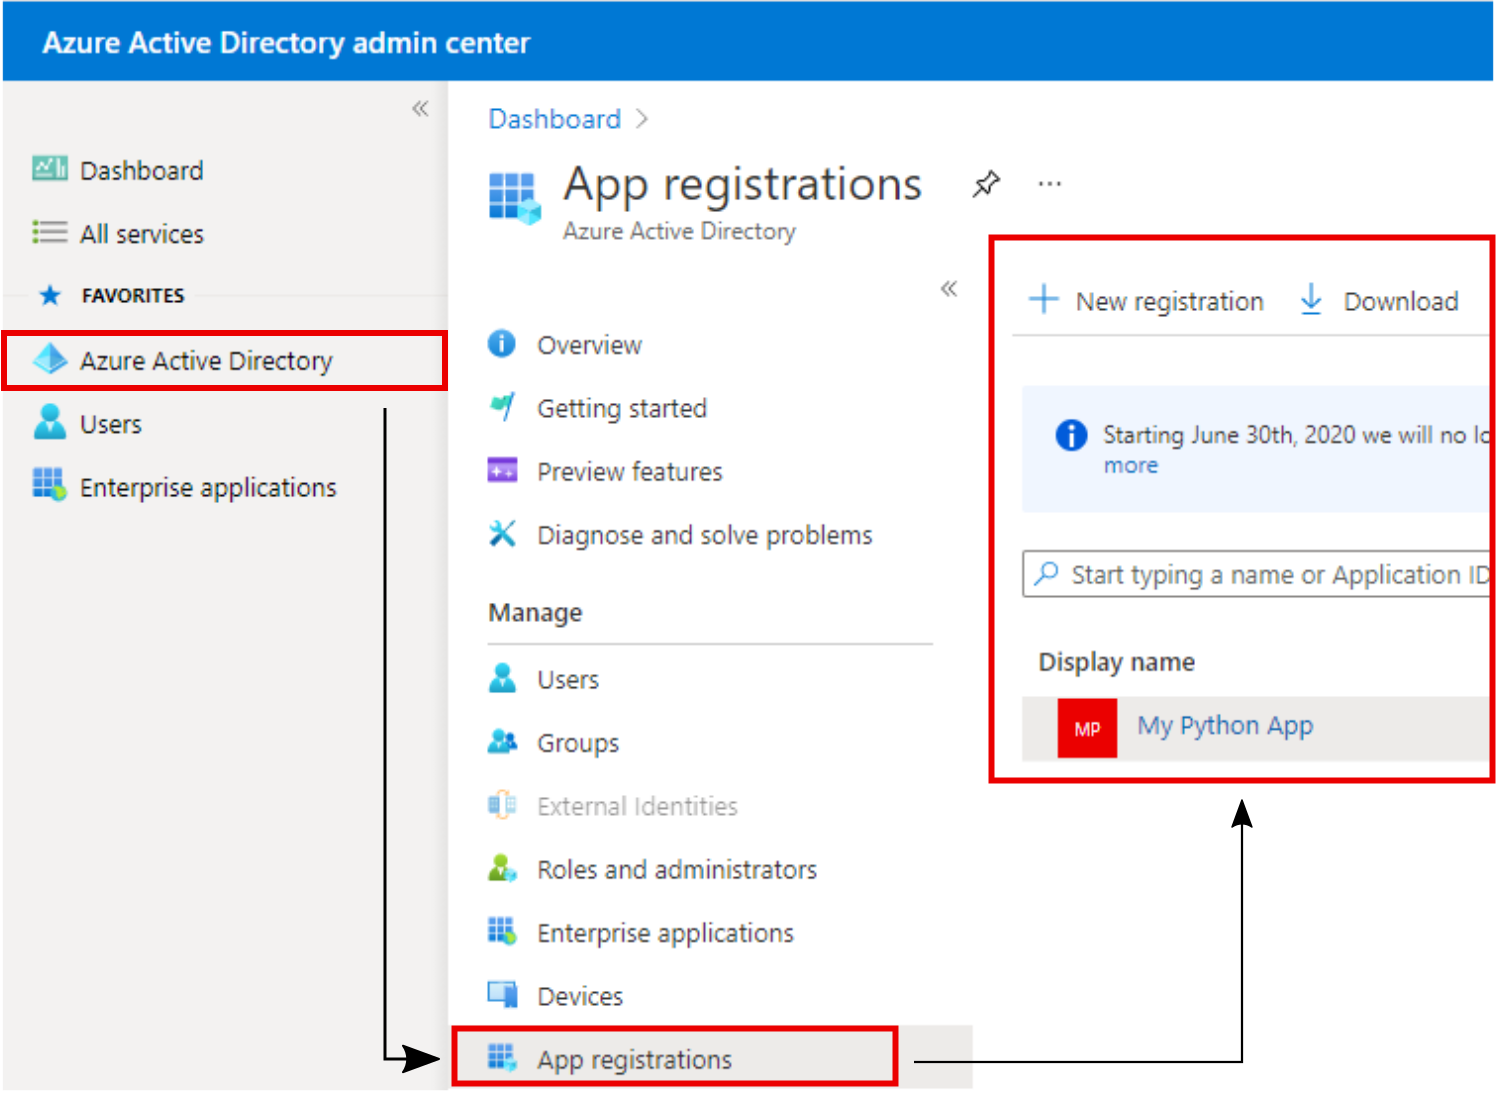The width and height of the screenshot is (1501, 1094).
Task: Open All services in the left sidebar
Action: 141,234
